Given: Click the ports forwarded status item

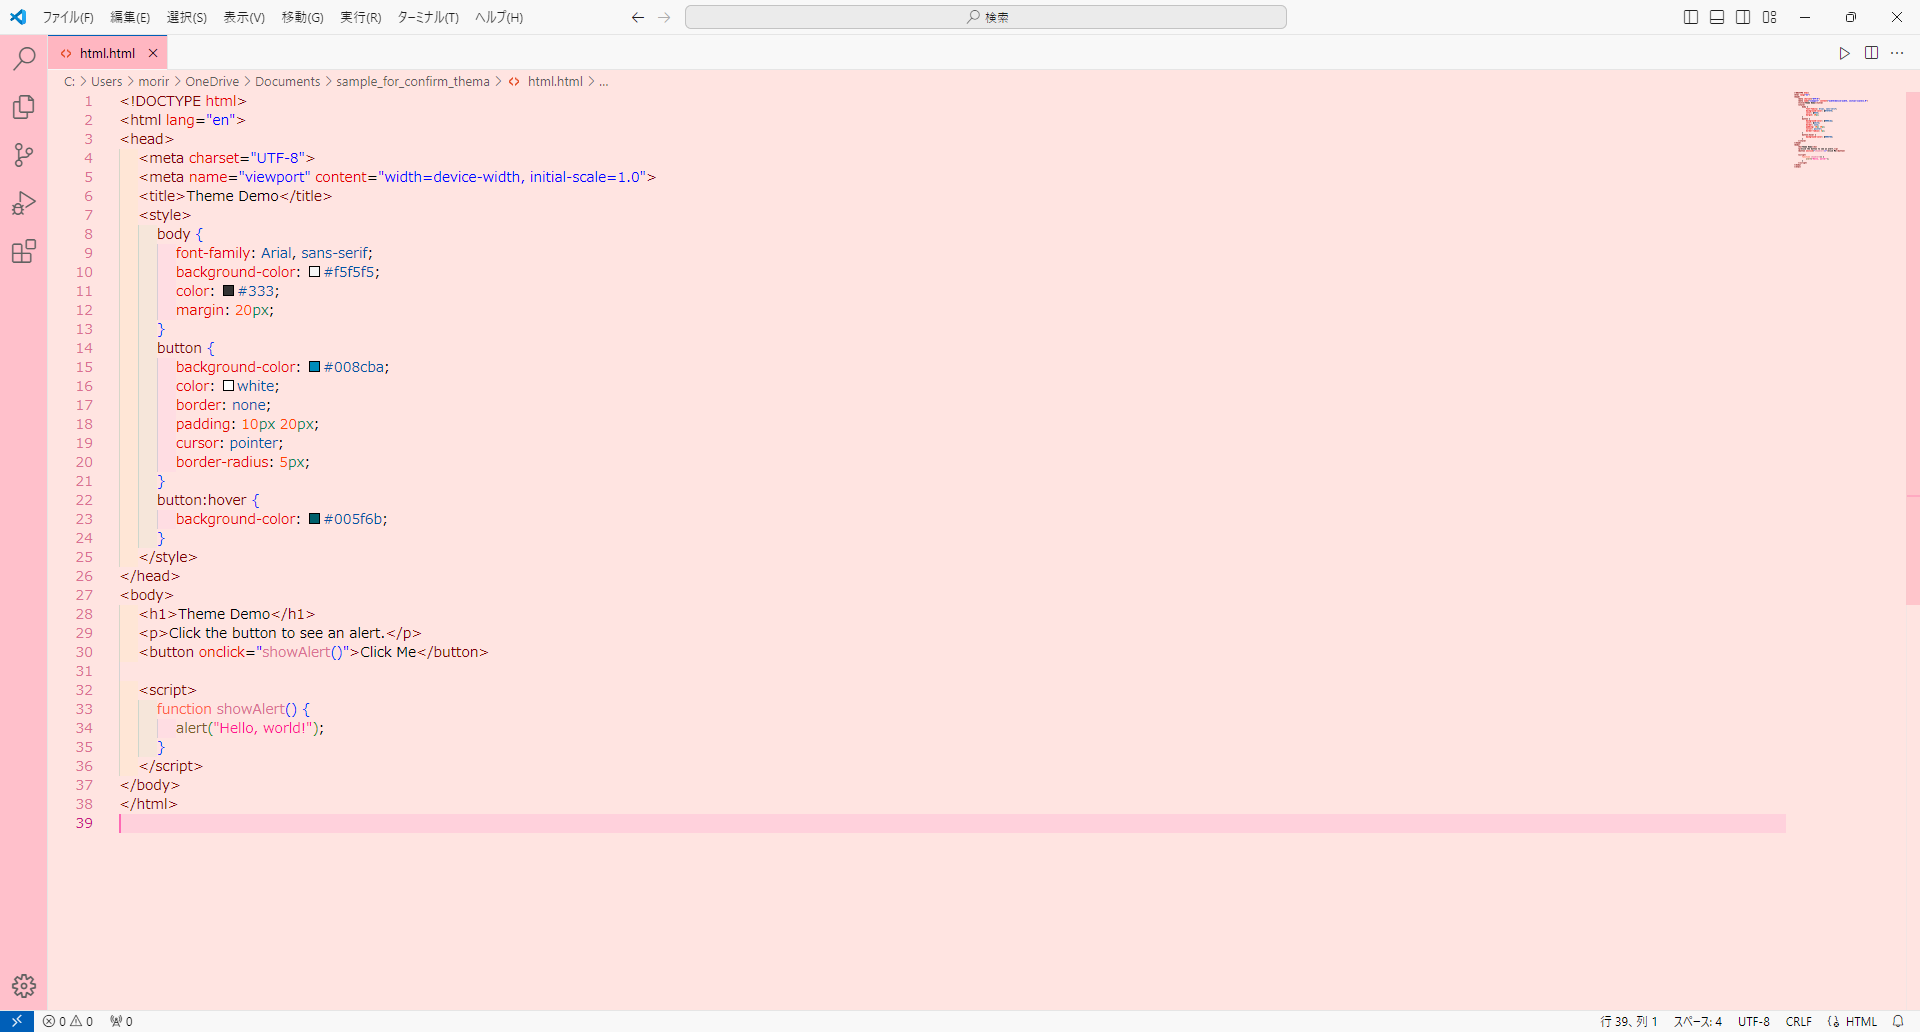Looking at the screenshot, I should [122, 1021].
